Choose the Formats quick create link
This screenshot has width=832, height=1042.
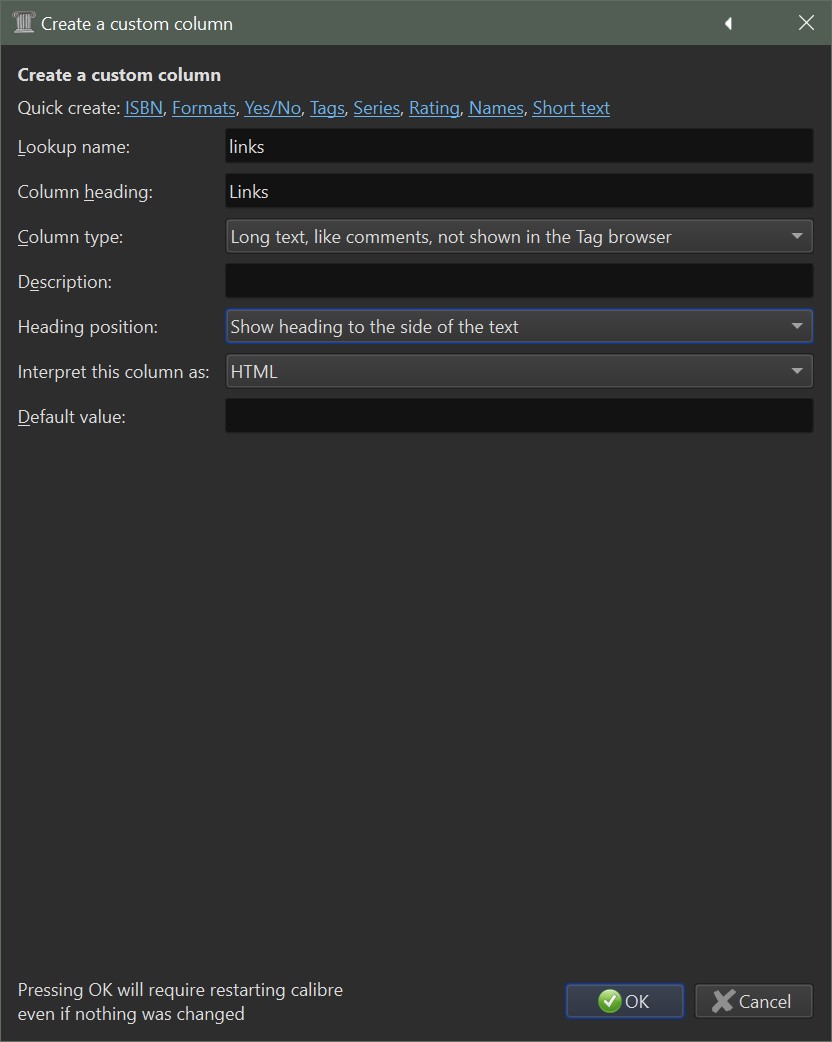tap(204, 108)
